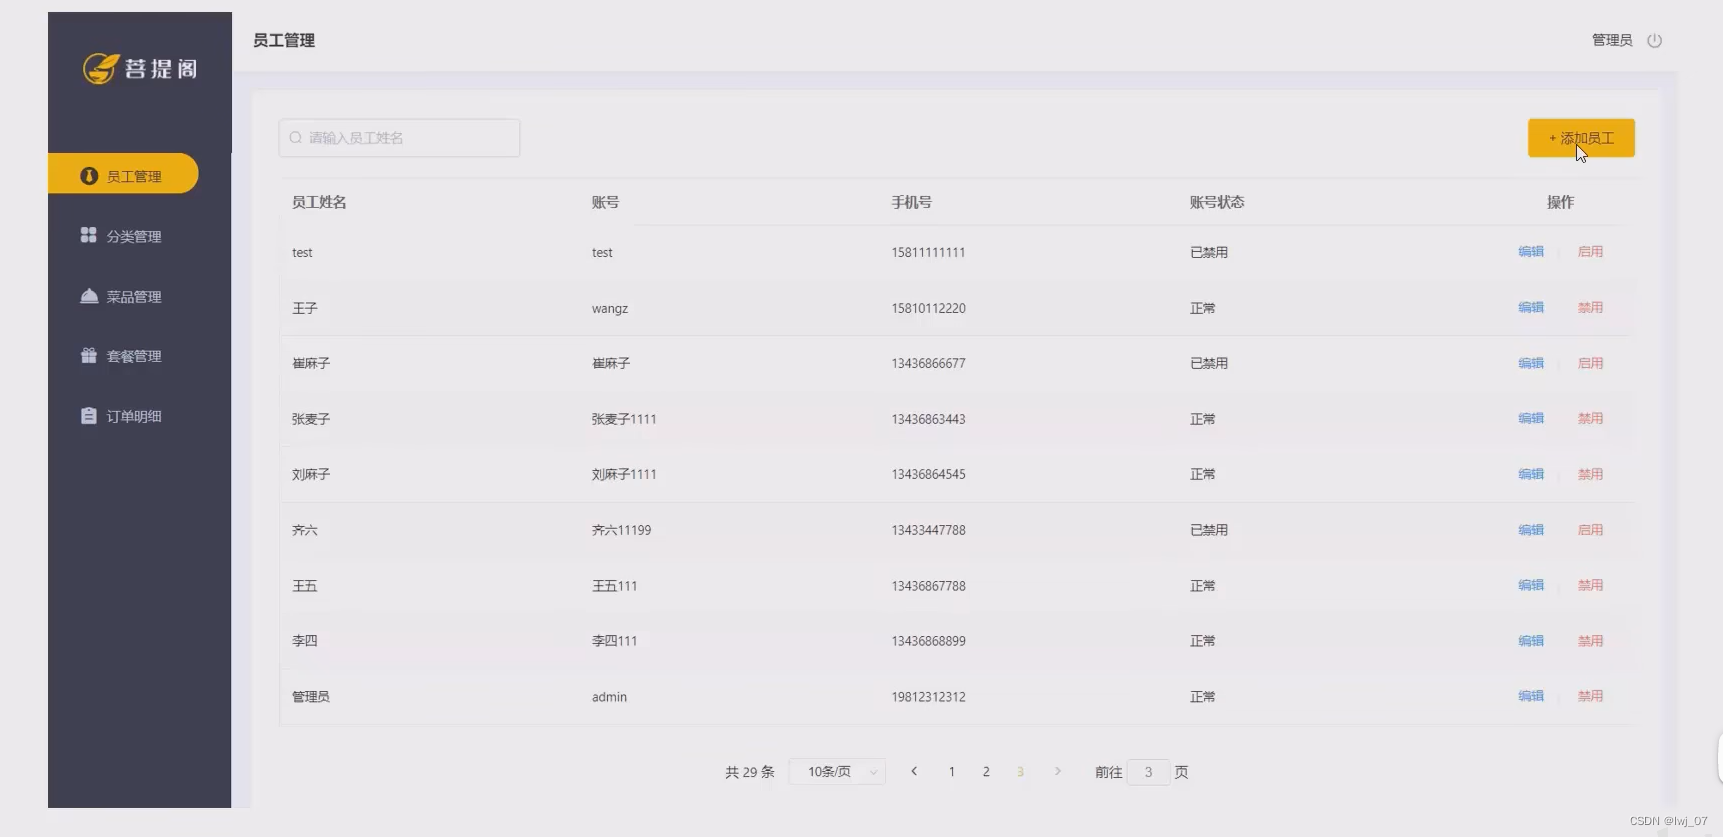Open the 10条/页 page size dropdown
Screen dimensions: 1723x837
click(837, 771)
